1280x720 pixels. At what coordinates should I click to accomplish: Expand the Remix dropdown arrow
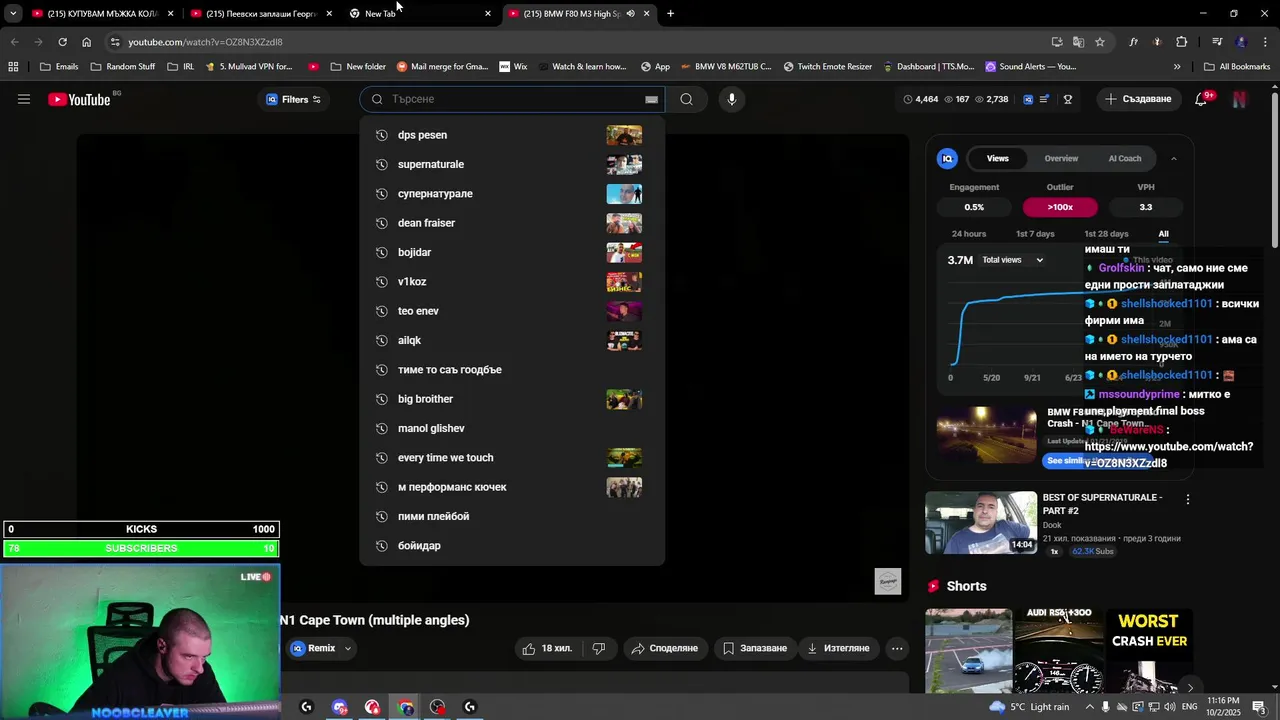348,648
